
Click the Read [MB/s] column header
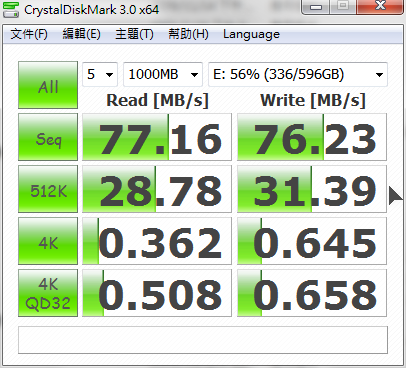tap(157, 100)
